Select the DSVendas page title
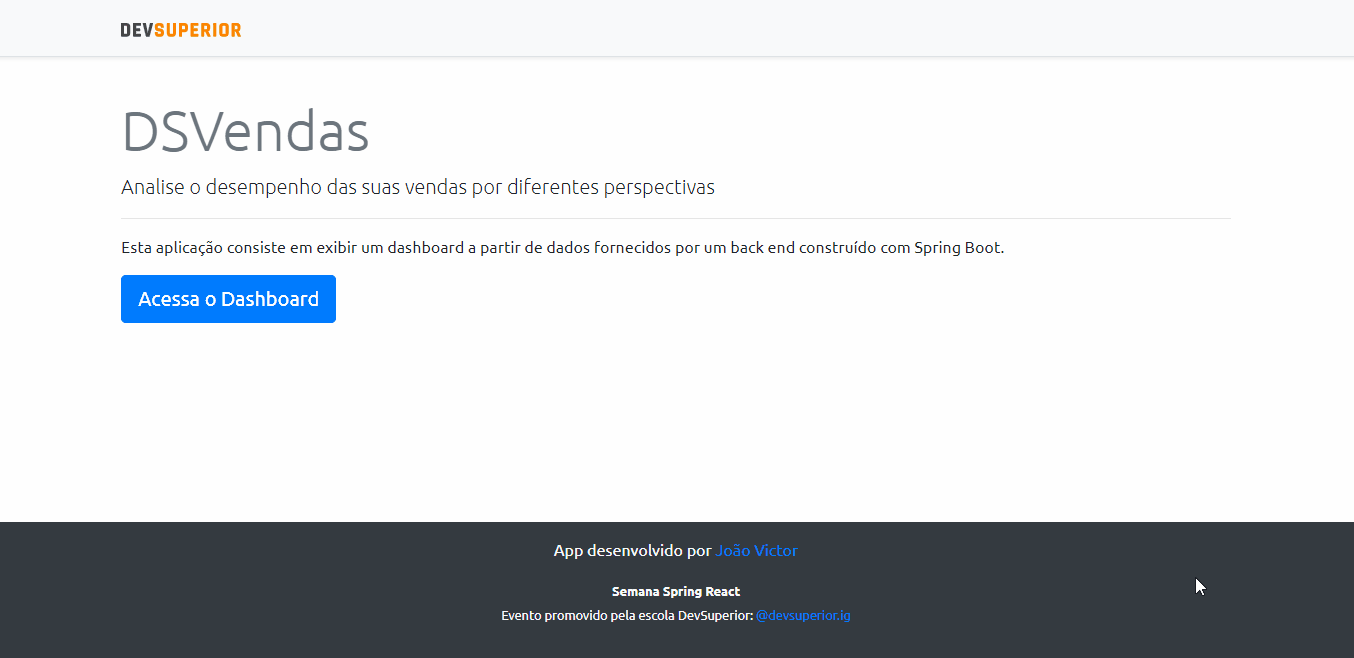The height and width of the screenshot is (658, 1354). click(245, 130)
